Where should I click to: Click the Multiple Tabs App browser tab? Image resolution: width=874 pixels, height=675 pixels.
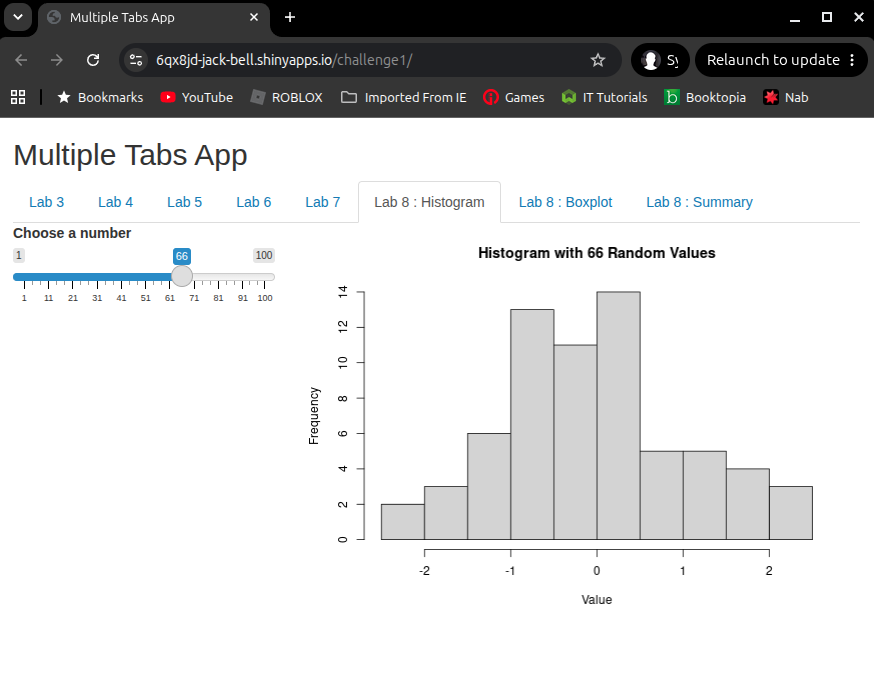click(x=154, y=17)
